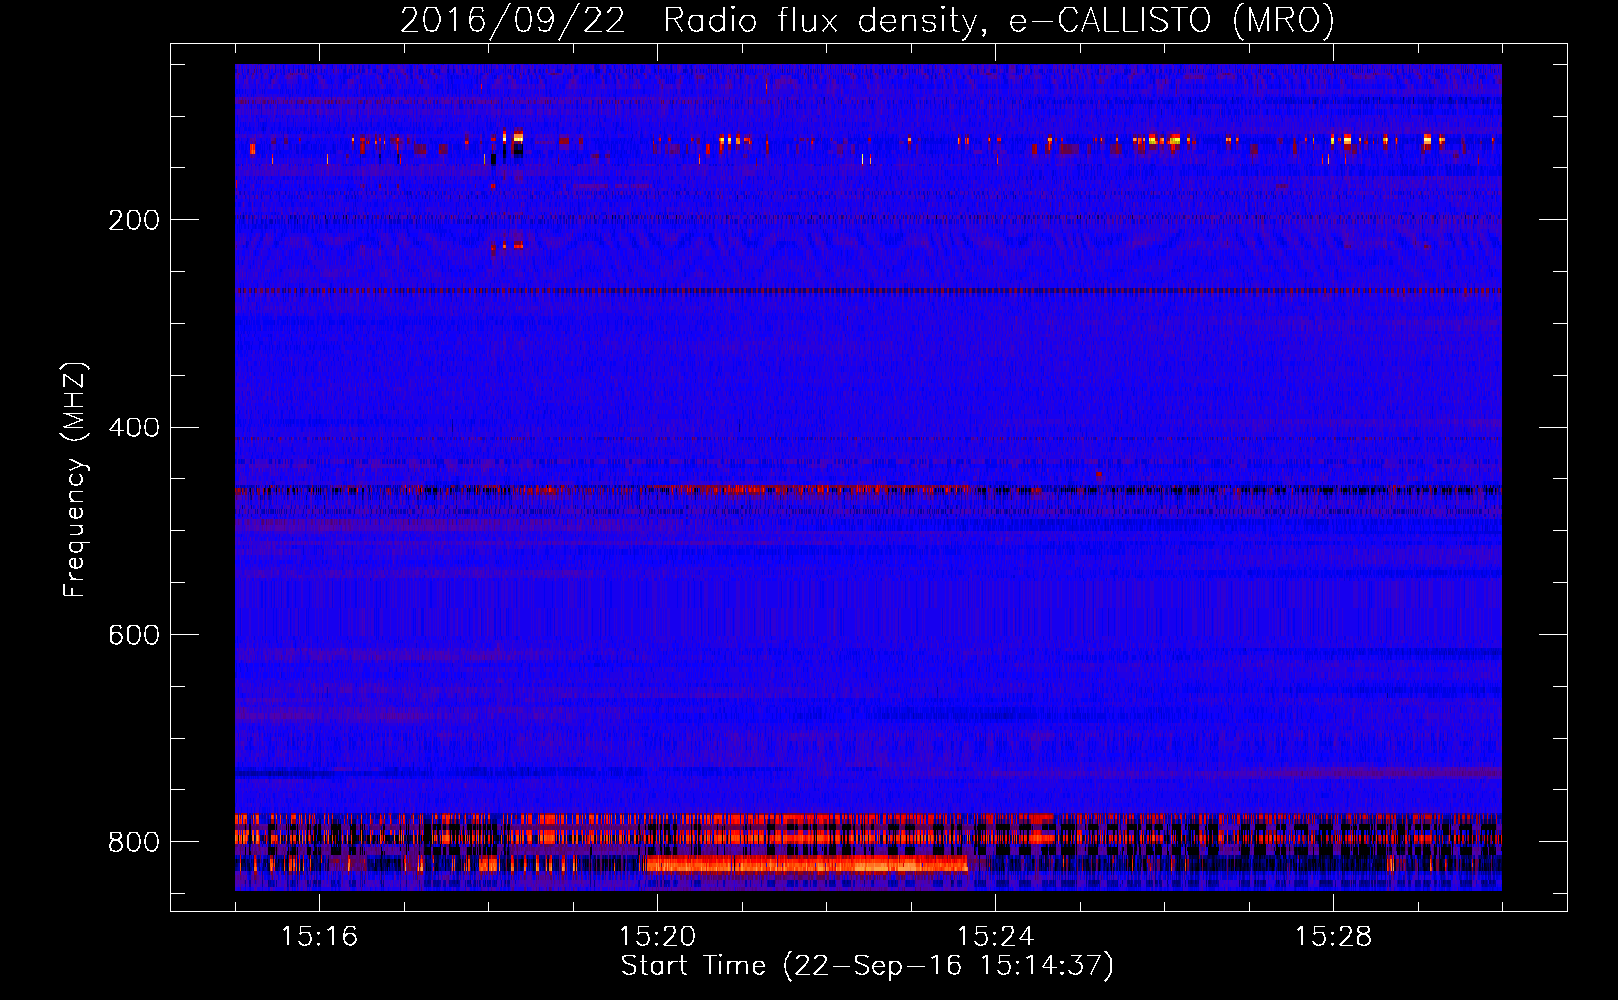Image resolution: width=1618 pixels, height=1000 pixels.
Task: Click the 600 frequency tick label
Action: (x=134, y=635)
